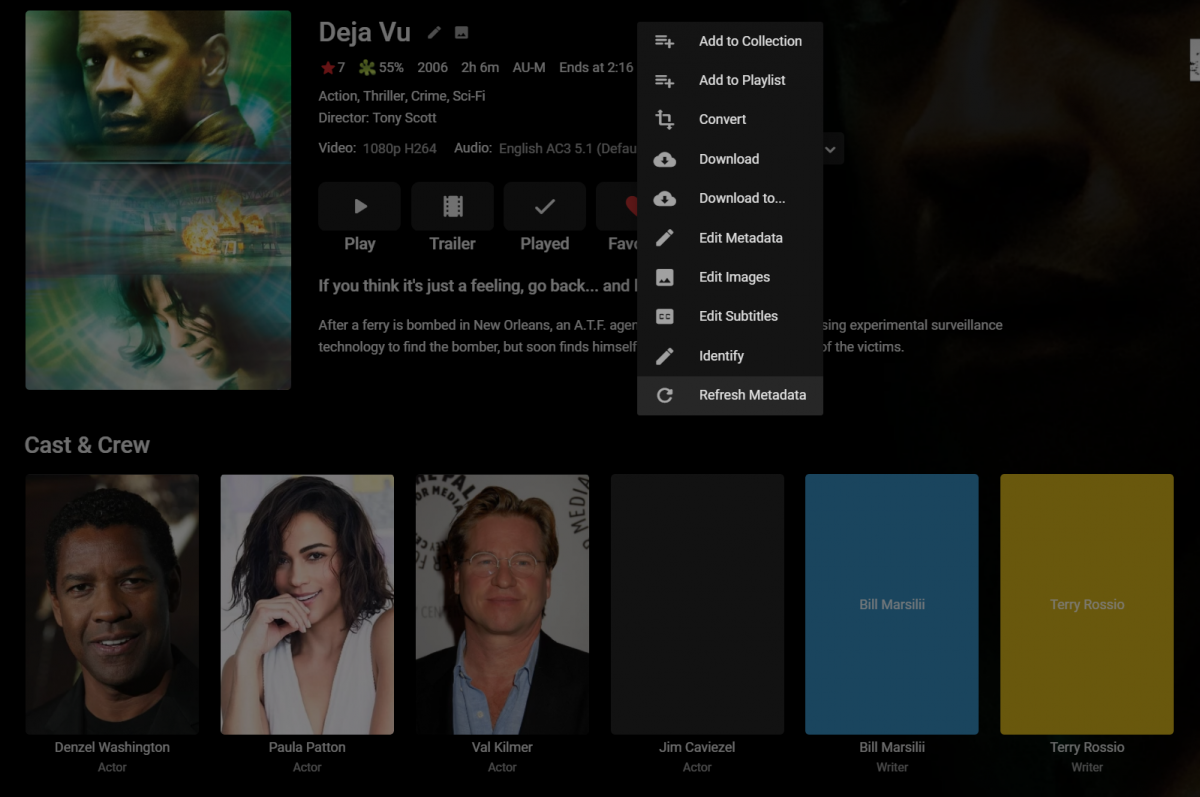Image resolution: width=1200 pixels, height=797 pixels.
Task: Select Download to... menu entry
Action: 741,198
